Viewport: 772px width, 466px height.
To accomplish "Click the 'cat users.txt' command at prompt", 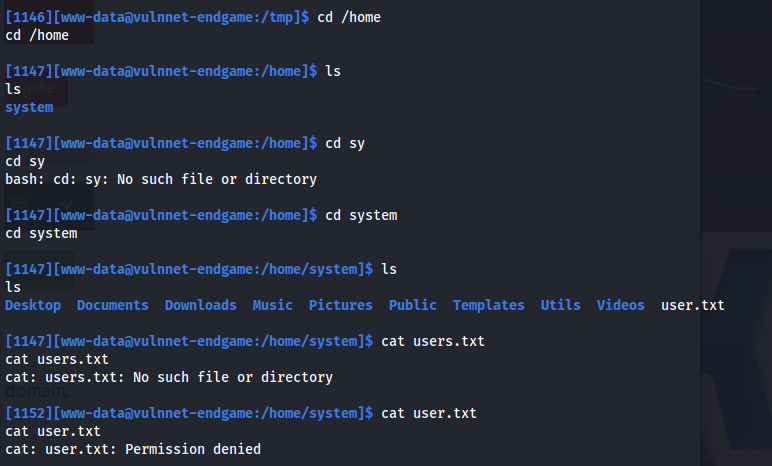I will point(433,341).
